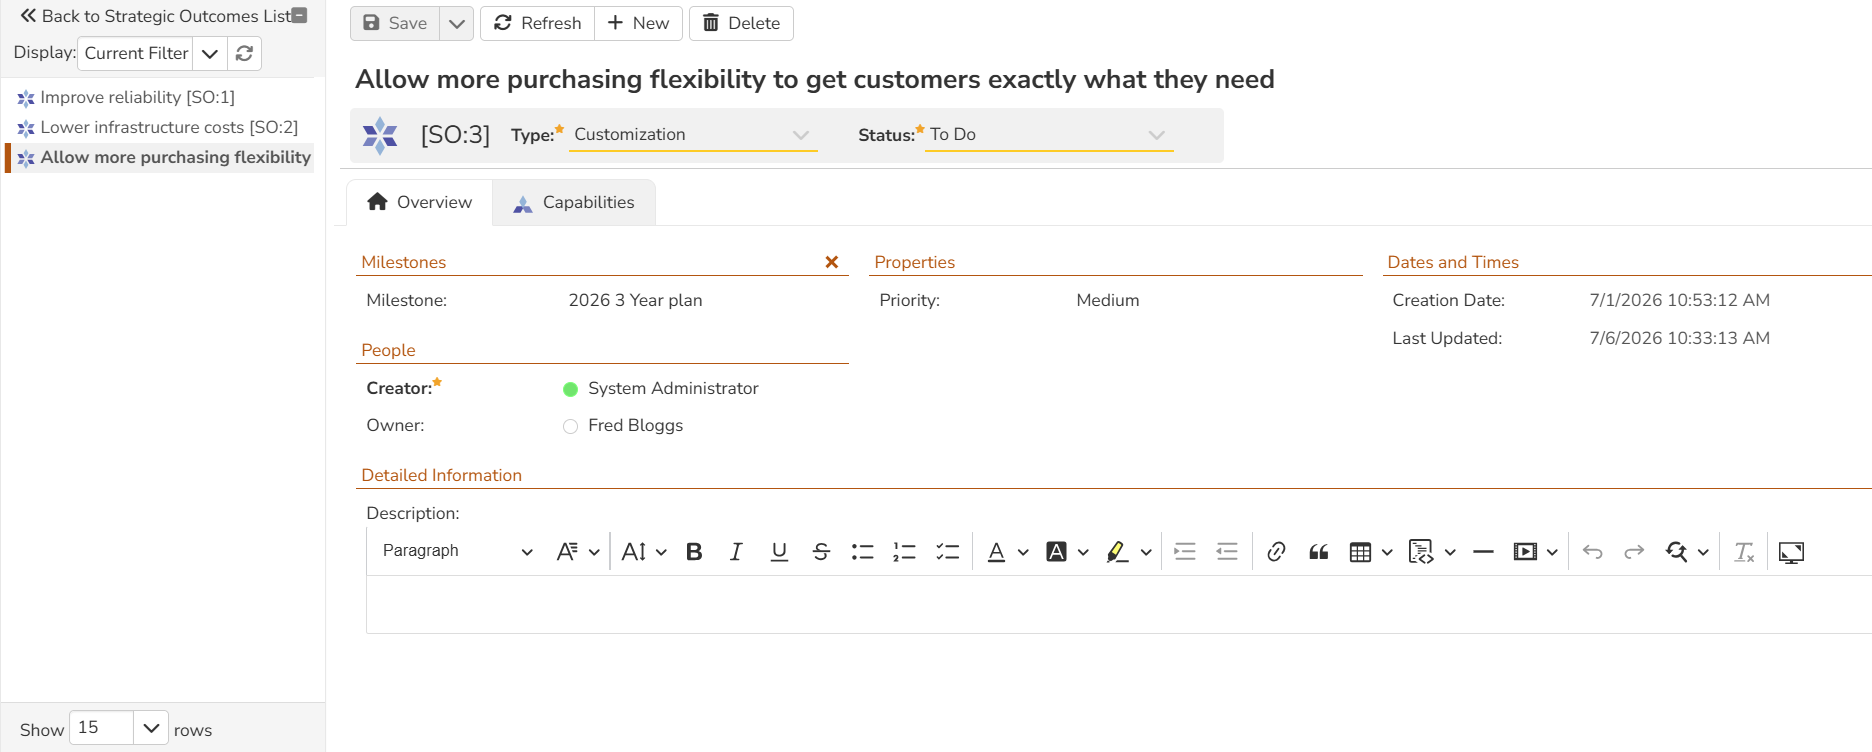Apply italic formatting in editor toolbar

point(736,552)
